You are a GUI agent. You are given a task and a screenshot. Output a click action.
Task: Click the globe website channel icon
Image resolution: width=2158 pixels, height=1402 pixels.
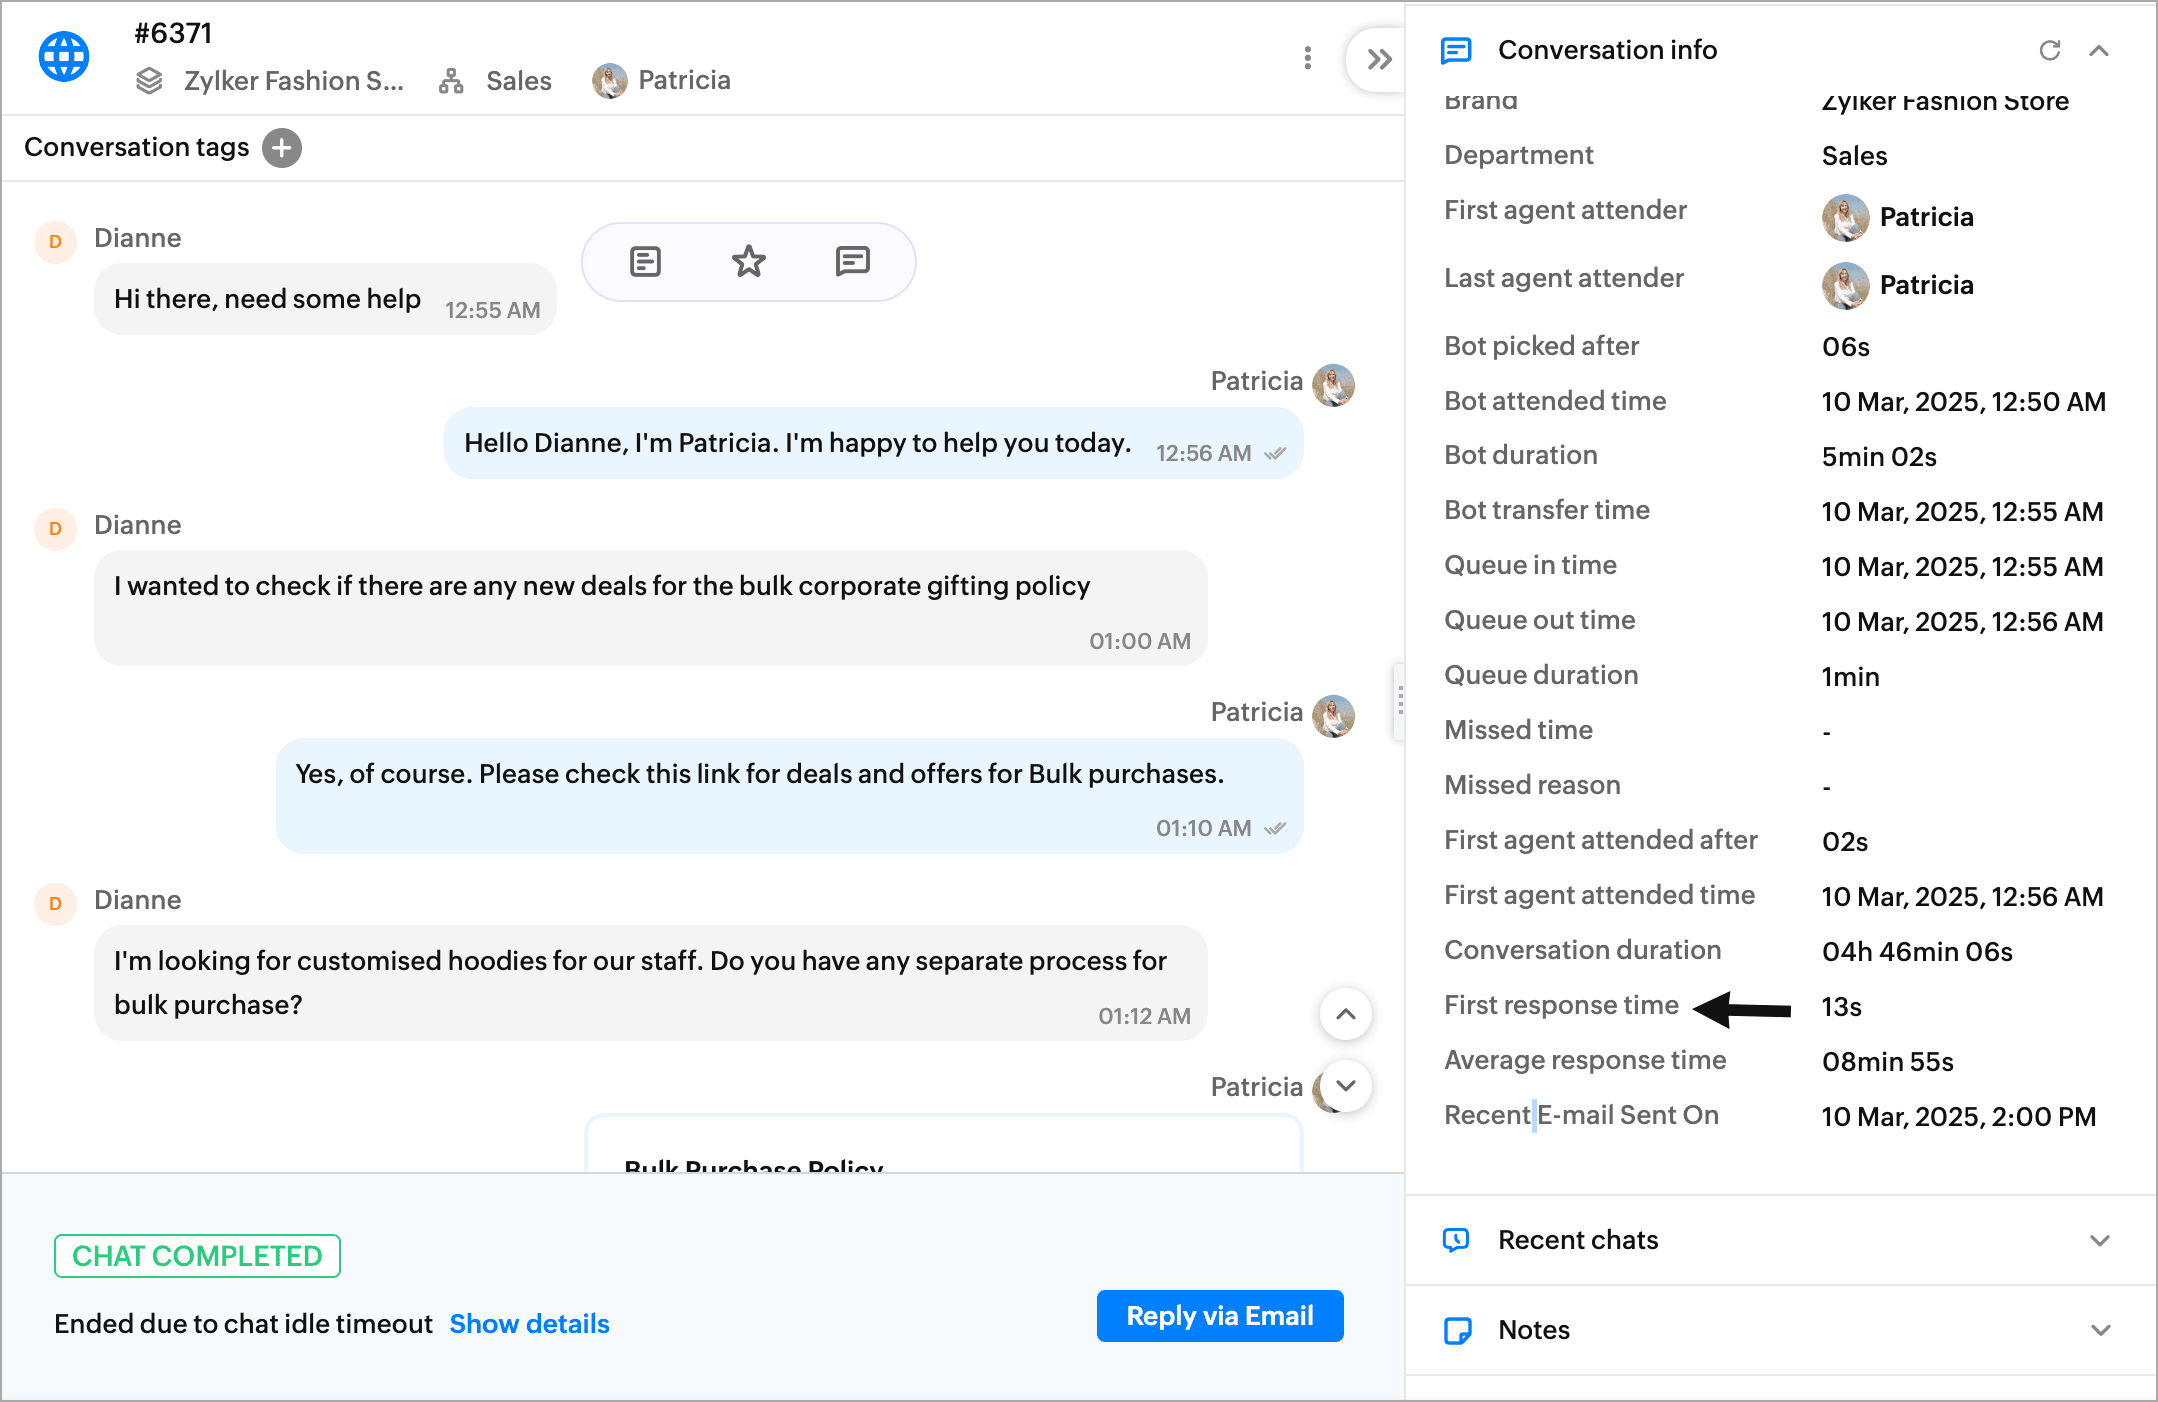click(64, 57)
